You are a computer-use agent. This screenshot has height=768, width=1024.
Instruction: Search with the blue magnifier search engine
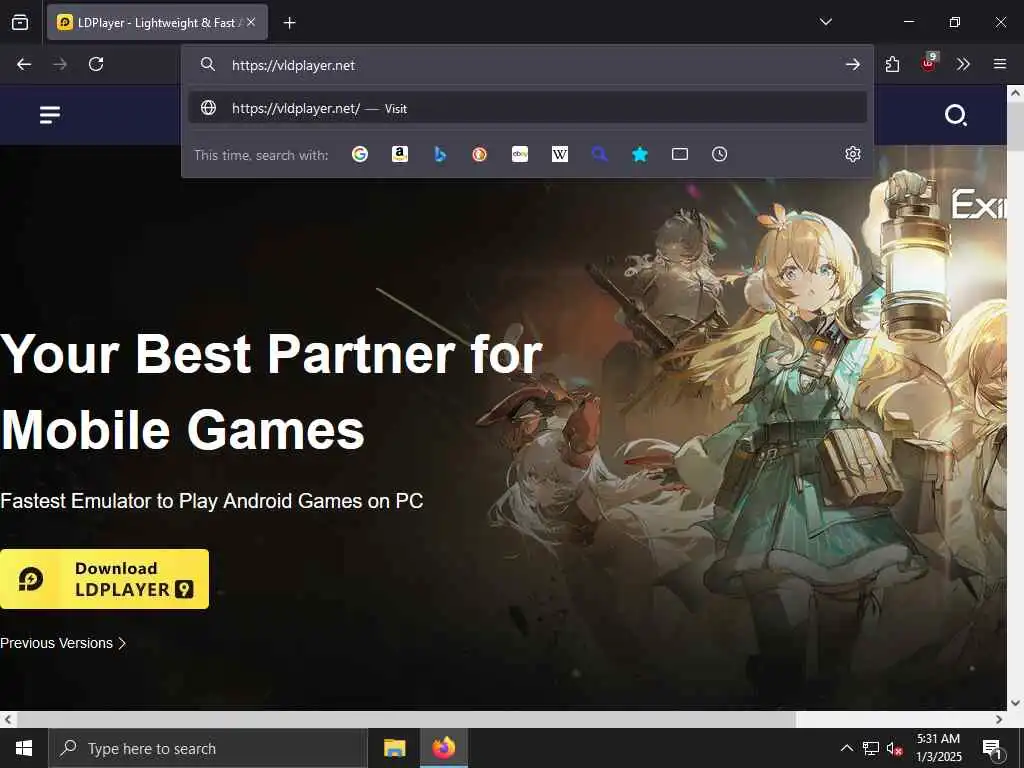[600, 154]
